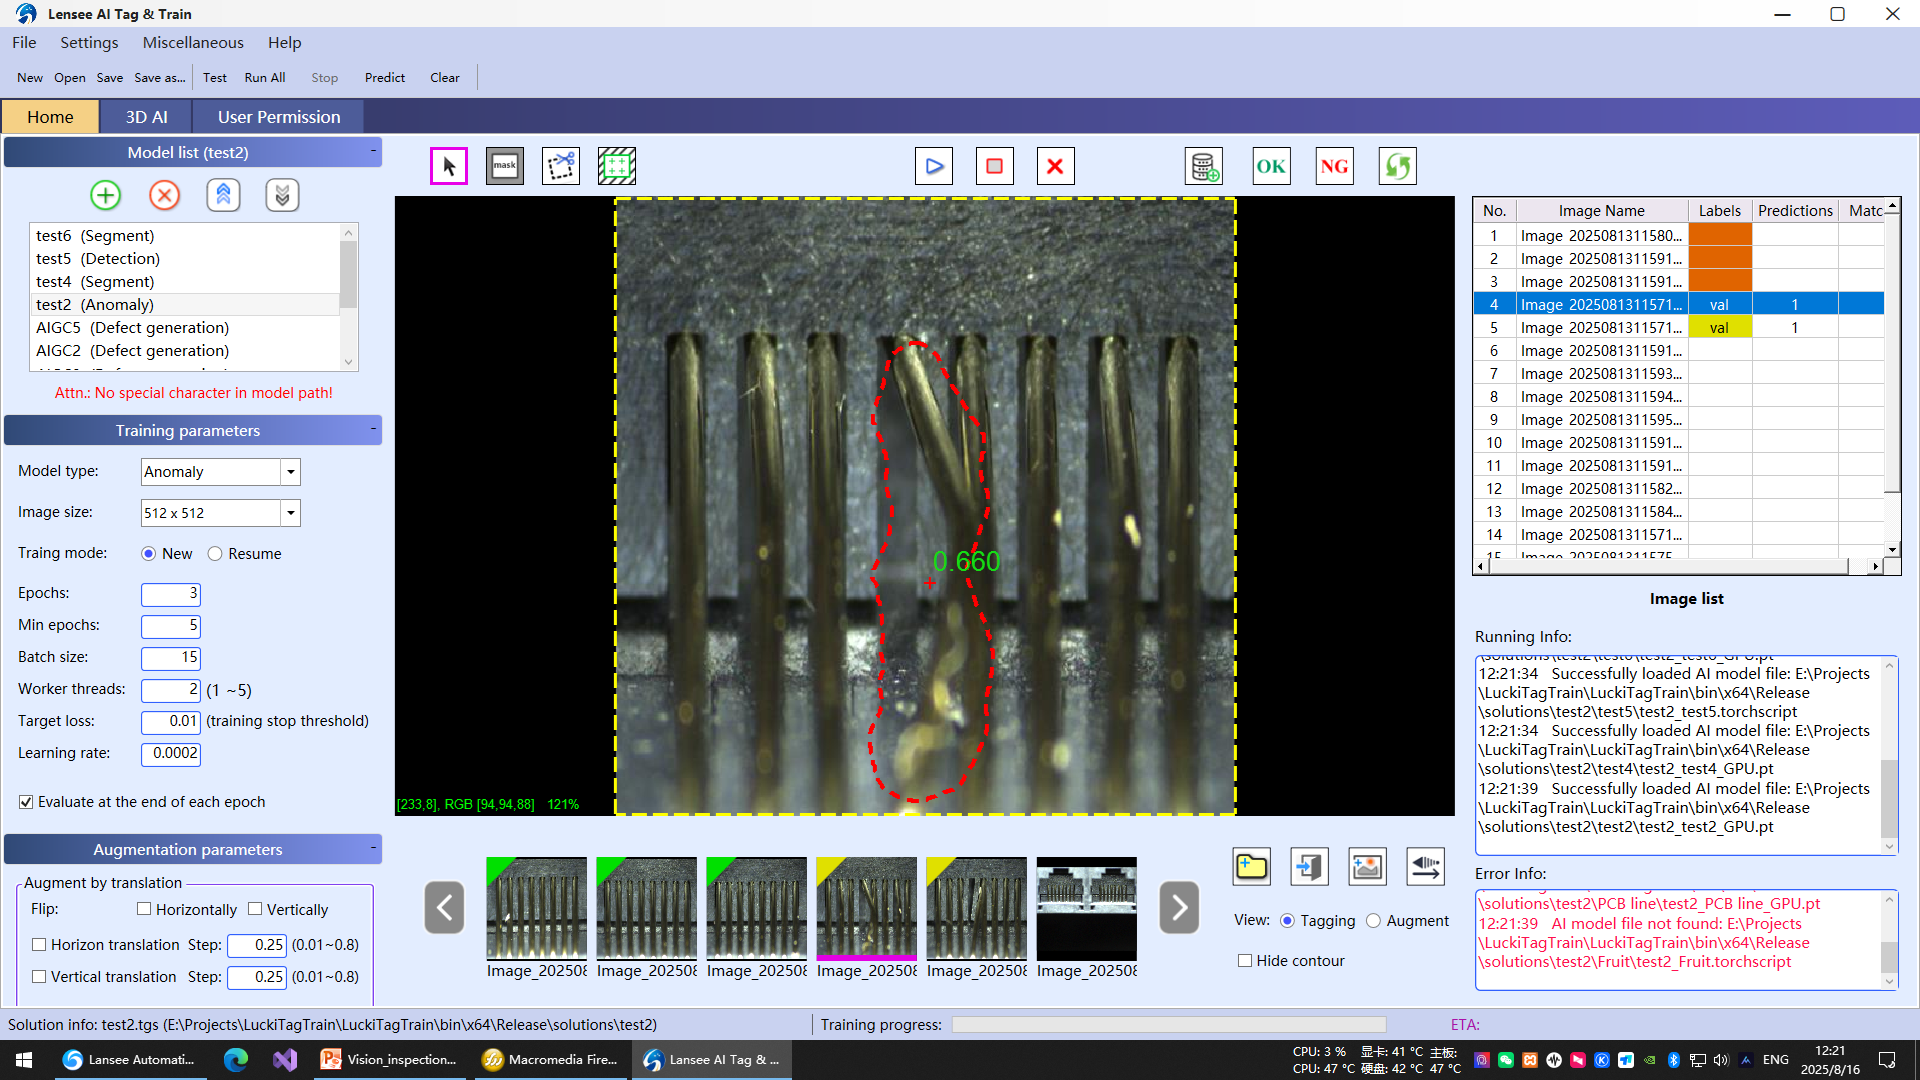Open the image folder icon
This screenshot has width=1920, height=1080.
tap(1251, 866)
